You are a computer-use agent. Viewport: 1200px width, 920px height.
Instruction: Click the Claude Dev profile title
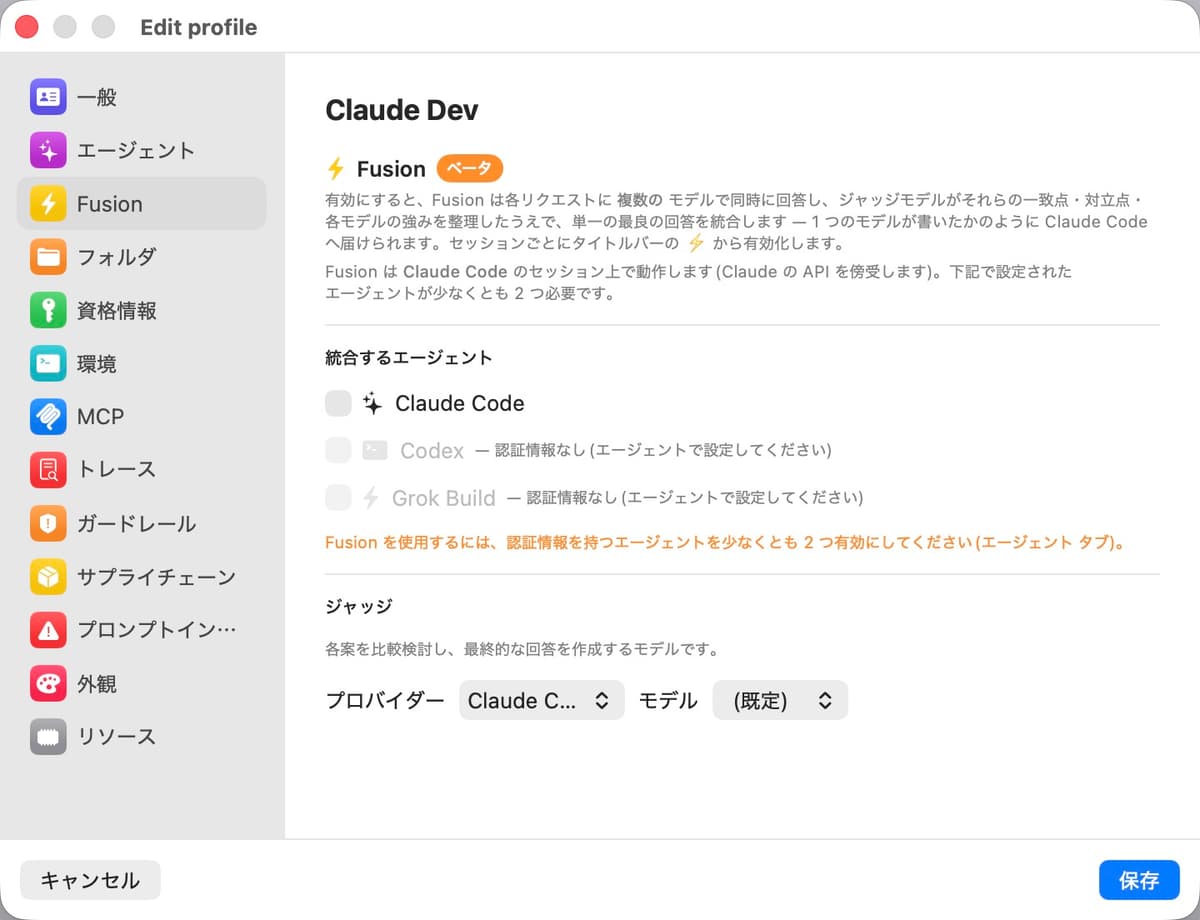click(x=402, y=110)
